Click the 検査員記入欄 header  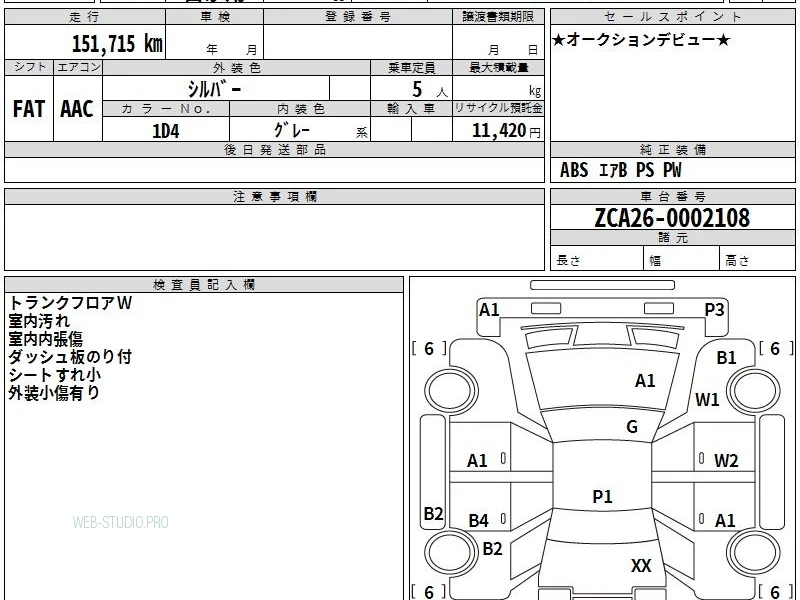204,285
